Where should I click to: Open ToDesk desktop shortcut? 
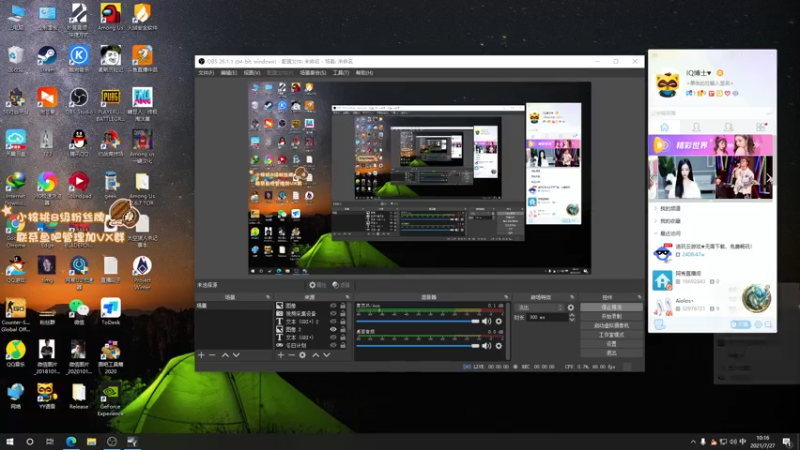pos(110,312)
